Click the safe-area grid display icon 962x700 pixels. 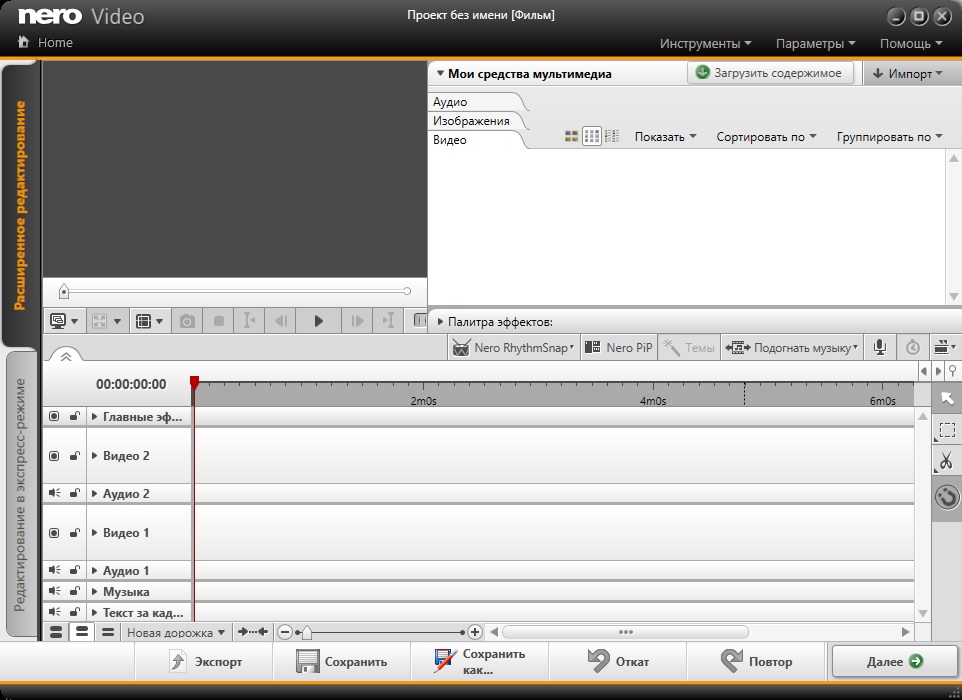coord(144,321)
